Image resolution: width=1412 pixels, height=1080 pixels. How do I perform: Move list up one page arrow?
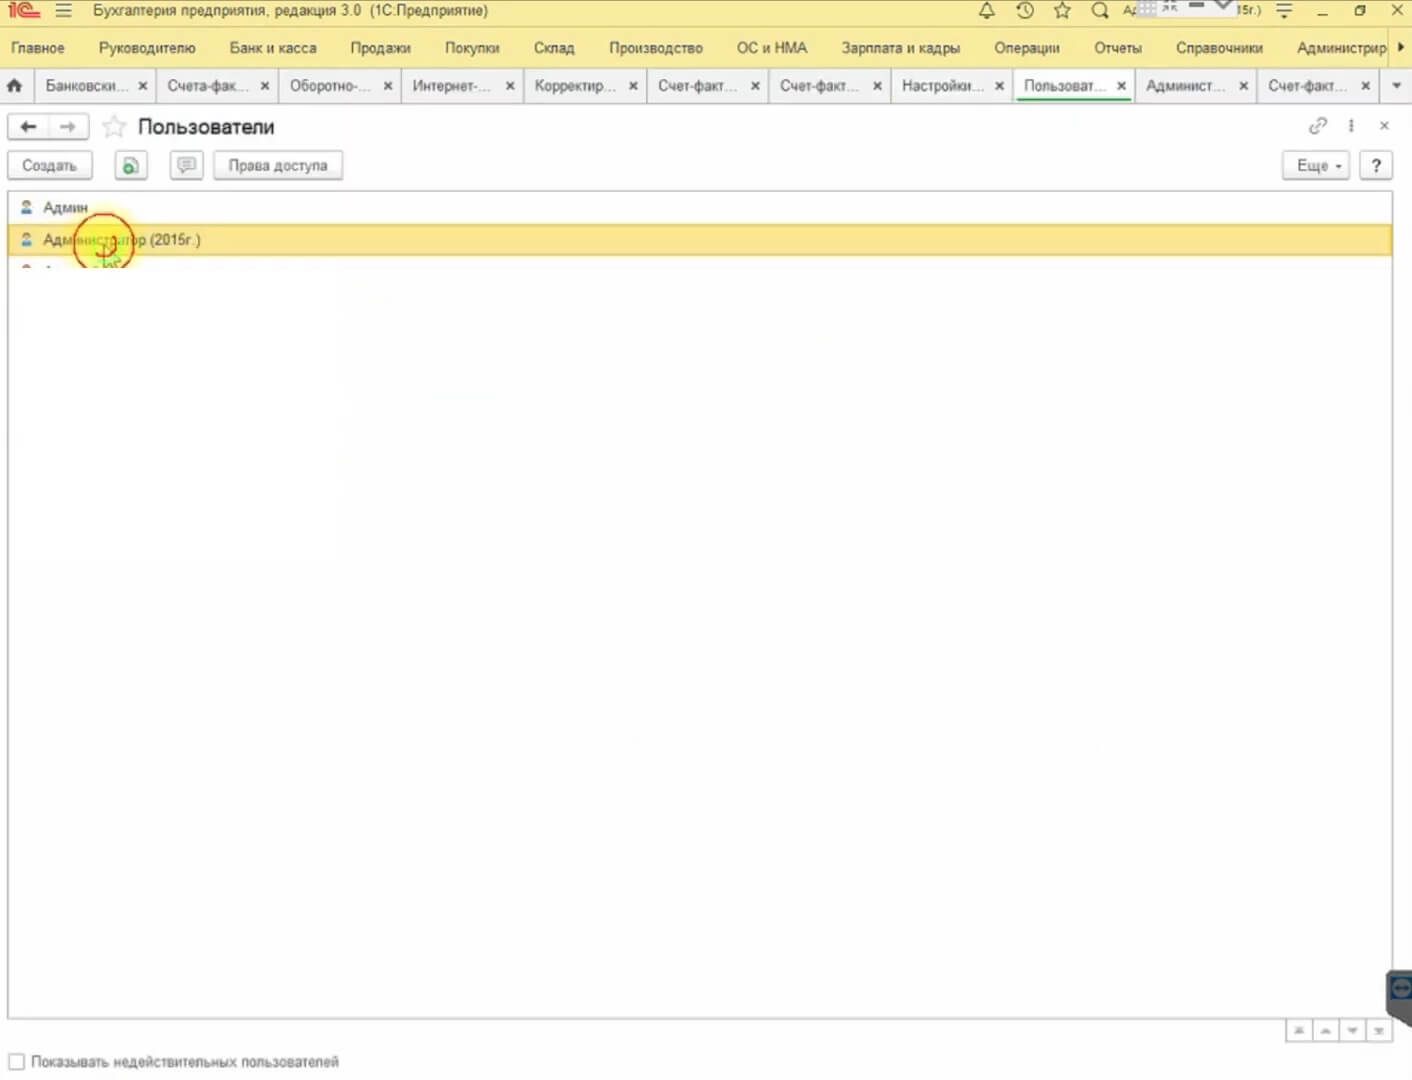pyautogui.click(x=1325, y=1031)
